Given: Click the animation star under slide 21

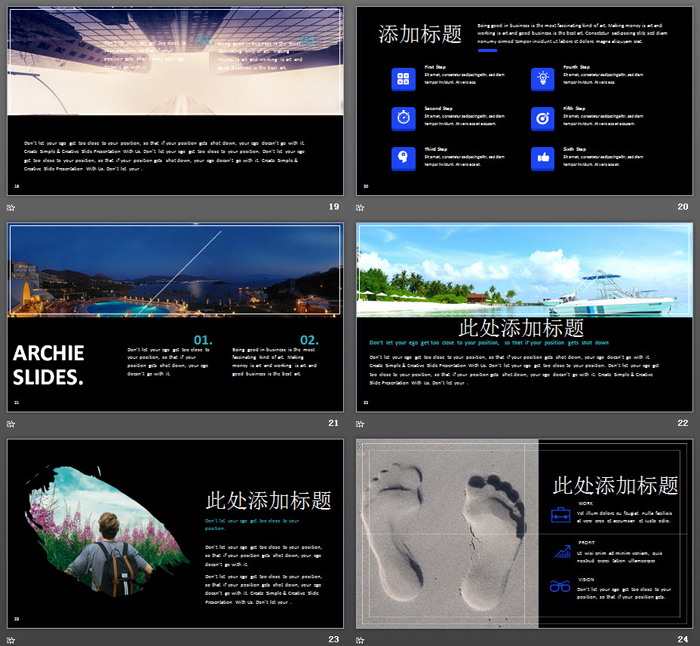Looking at the screenshot, I should 12,424.
